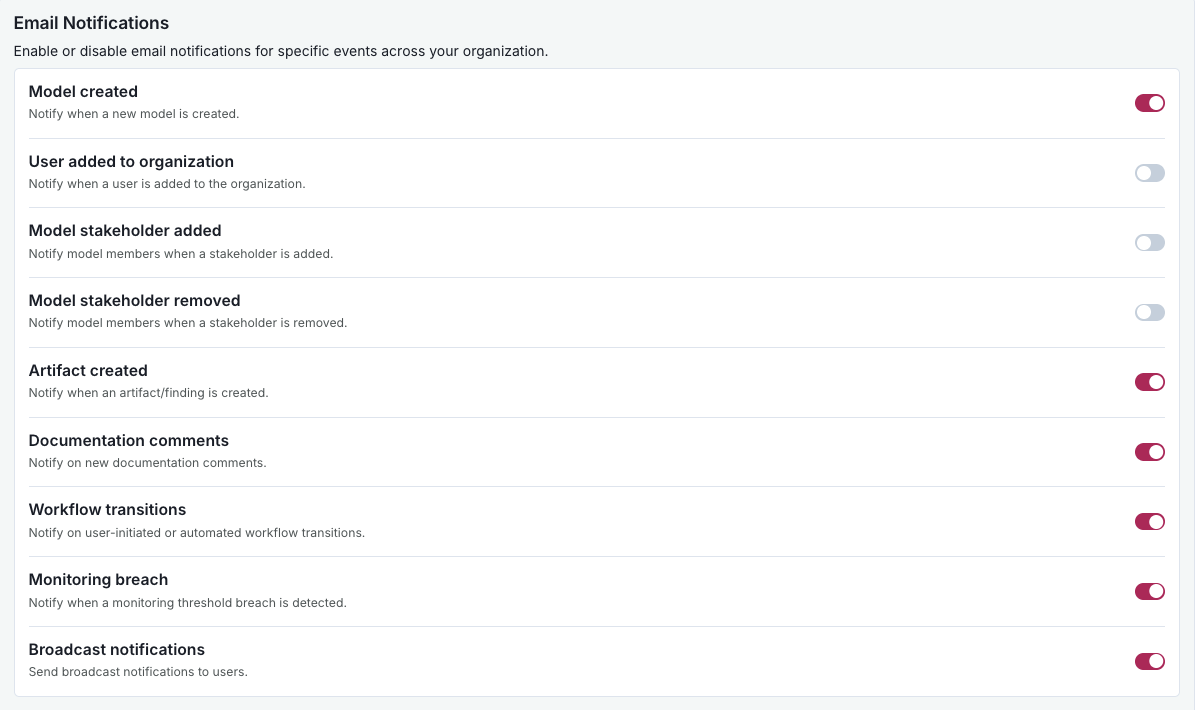Disable the Model created notification toggle

pyautogui.click(x=1149, y=103)
